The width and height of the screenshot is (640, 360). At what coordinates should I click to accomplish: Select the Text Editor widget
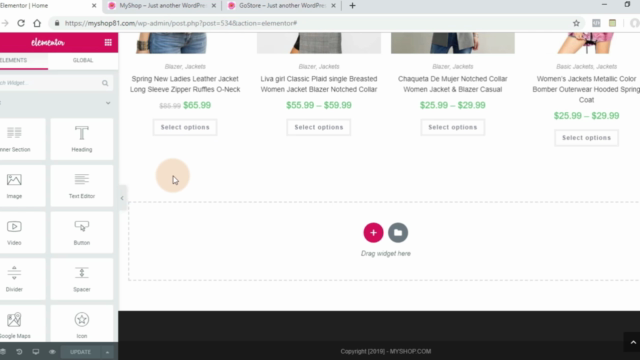point(82,186)
